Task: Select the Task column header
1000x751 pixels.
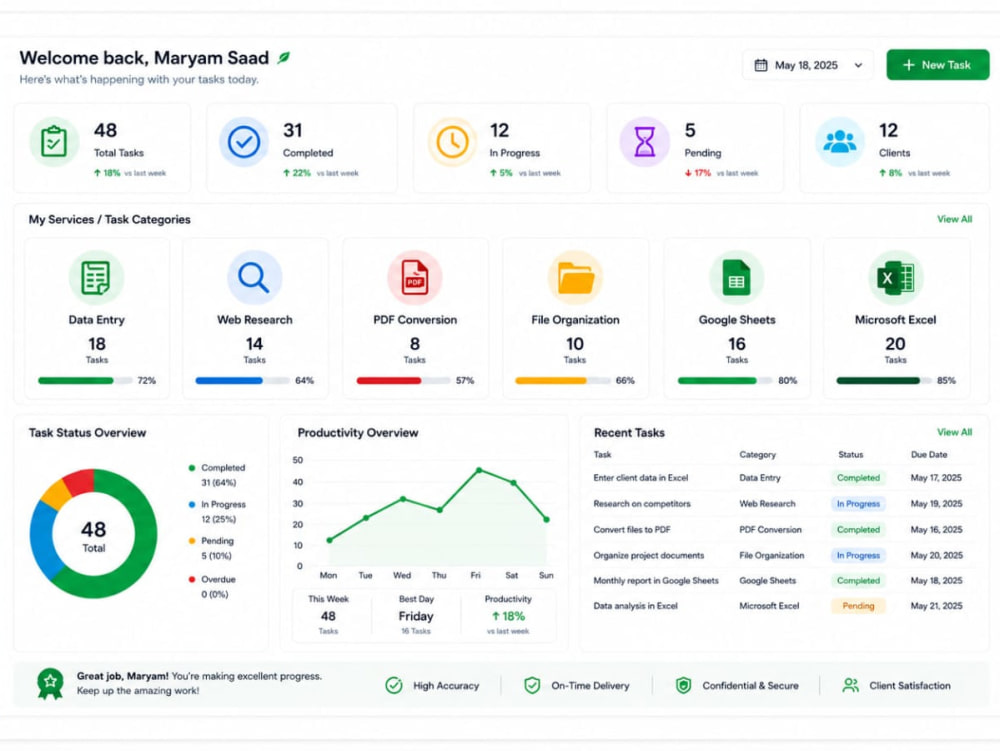Action: pyautogui.click(x=602, y=455)
